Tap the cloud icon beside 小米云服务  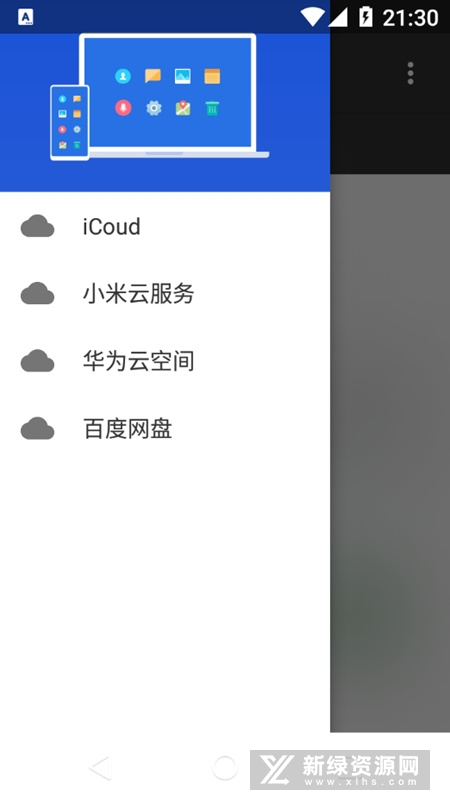[x=37, y=293]
